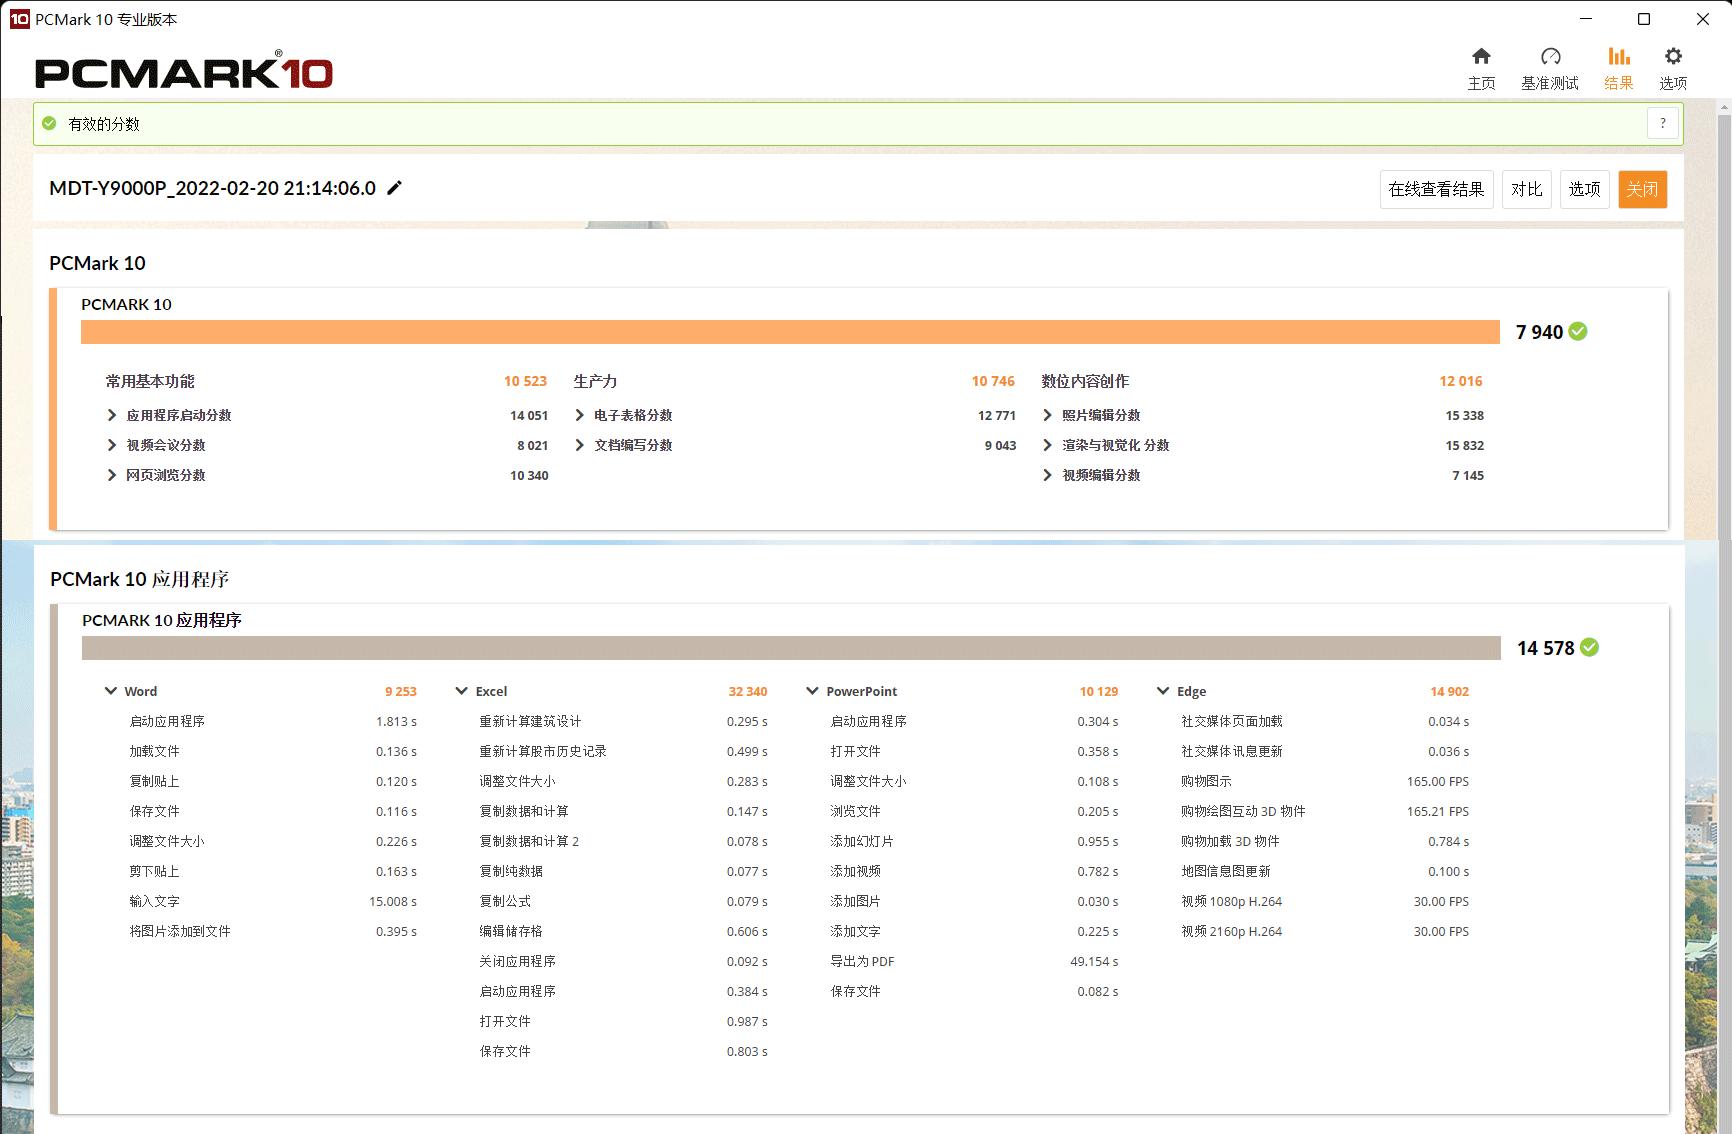Expand the 电子表格分数 row
Viewport: 1732px width, 1134px height.
click(x=580, y=415)
